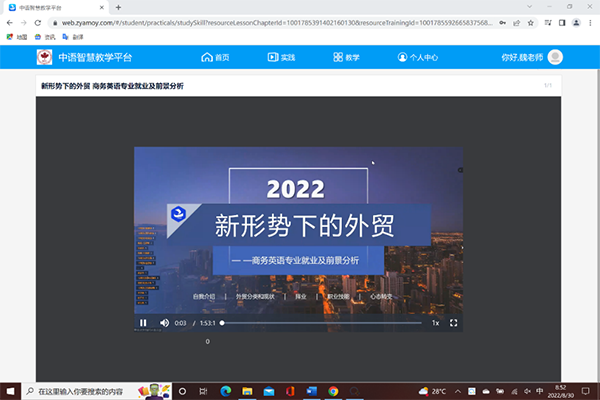Open the 1x playback speed menu

(x=435, y=323)
